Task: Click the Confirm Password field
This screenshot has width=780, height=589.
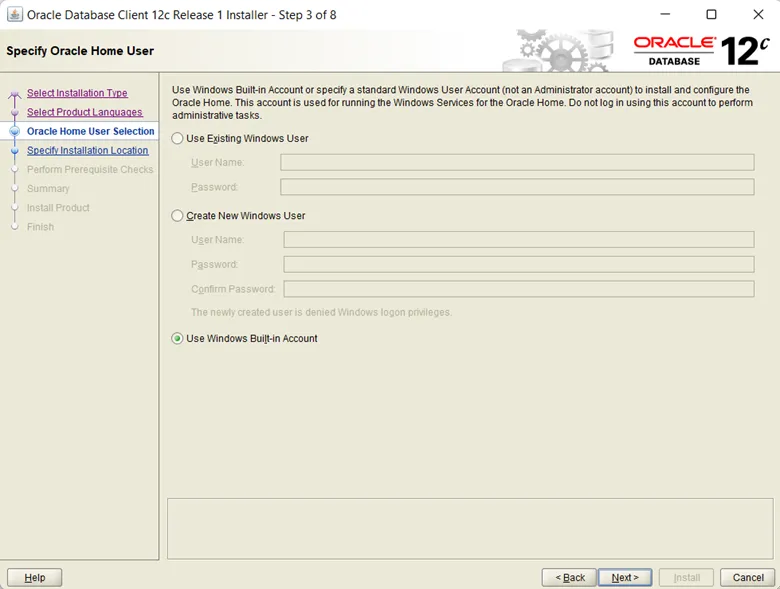Action: pos(519,289)
